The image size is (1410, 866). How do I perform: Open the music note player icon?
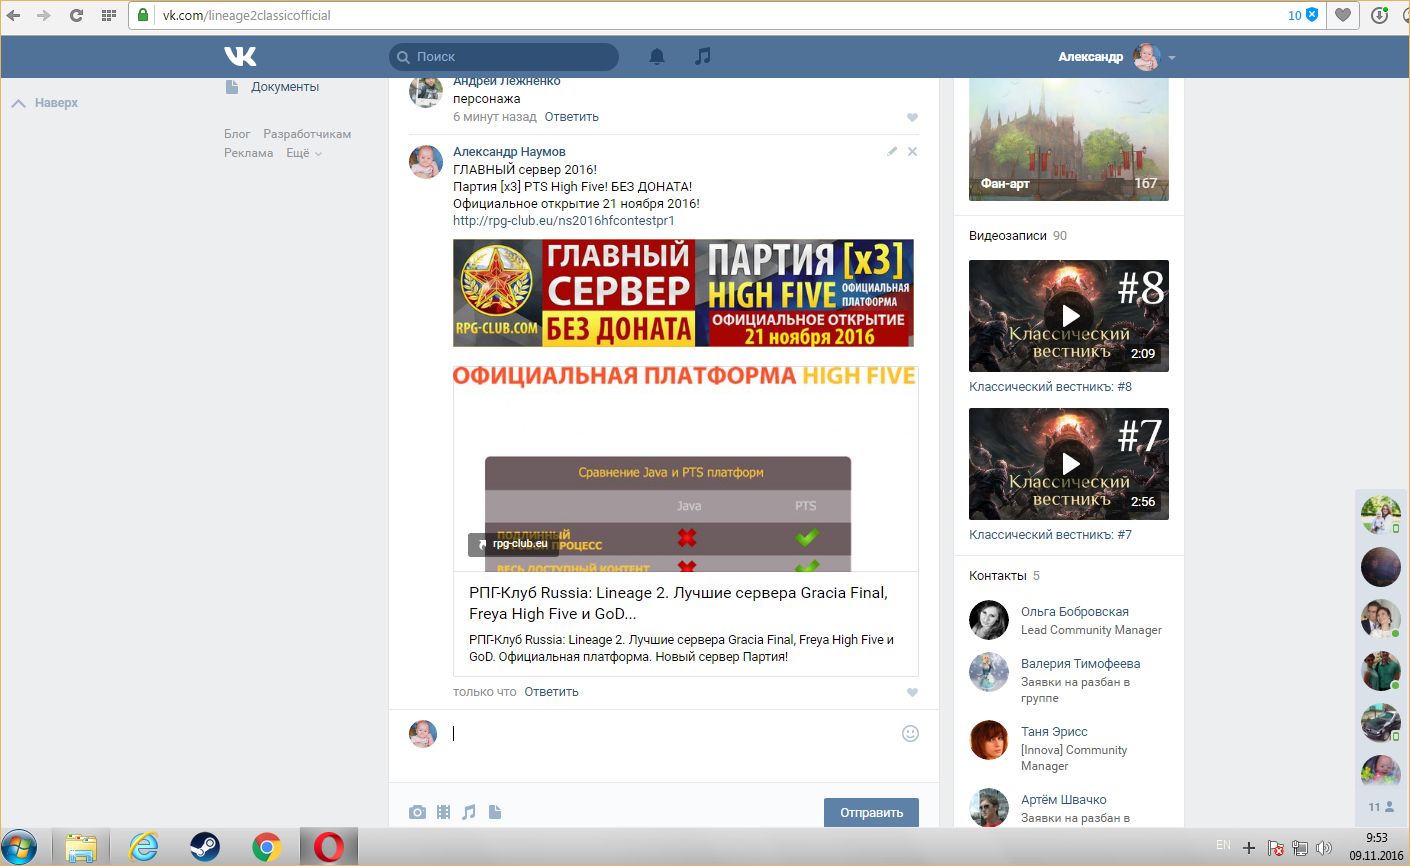[703, 56]
